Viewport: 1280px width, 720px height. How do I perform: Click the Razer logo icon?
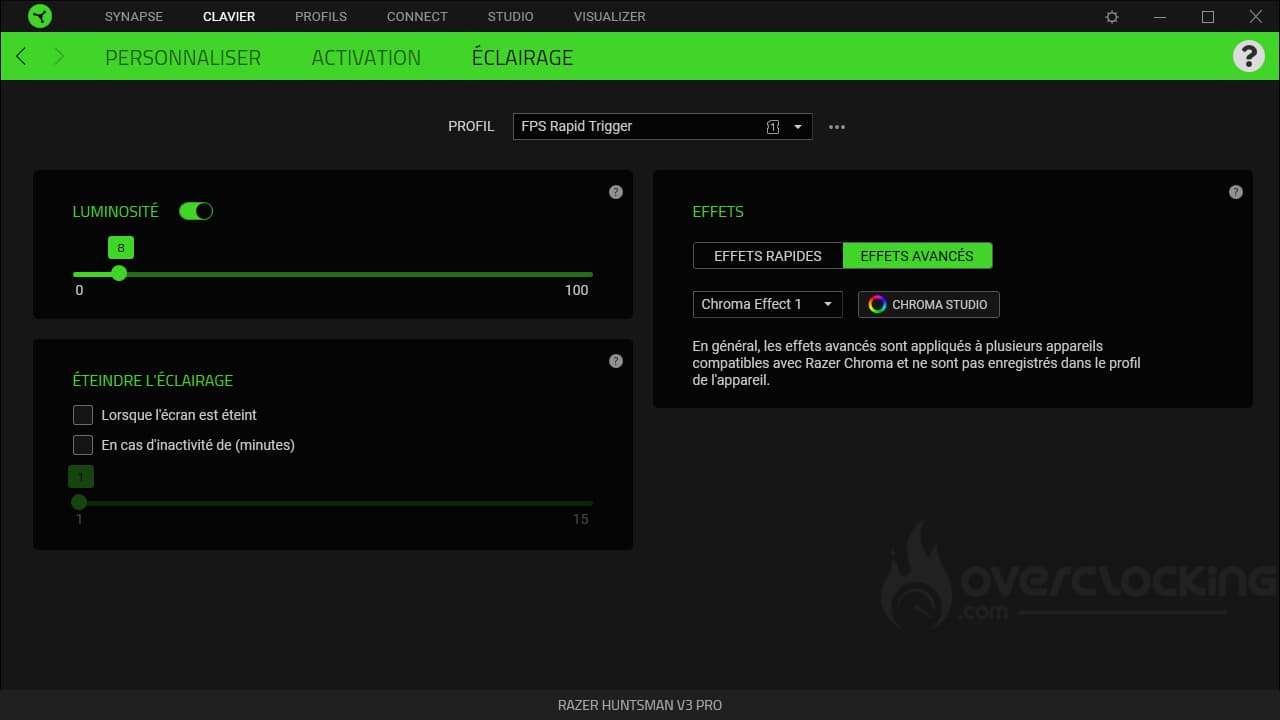[x=40, y=16]
